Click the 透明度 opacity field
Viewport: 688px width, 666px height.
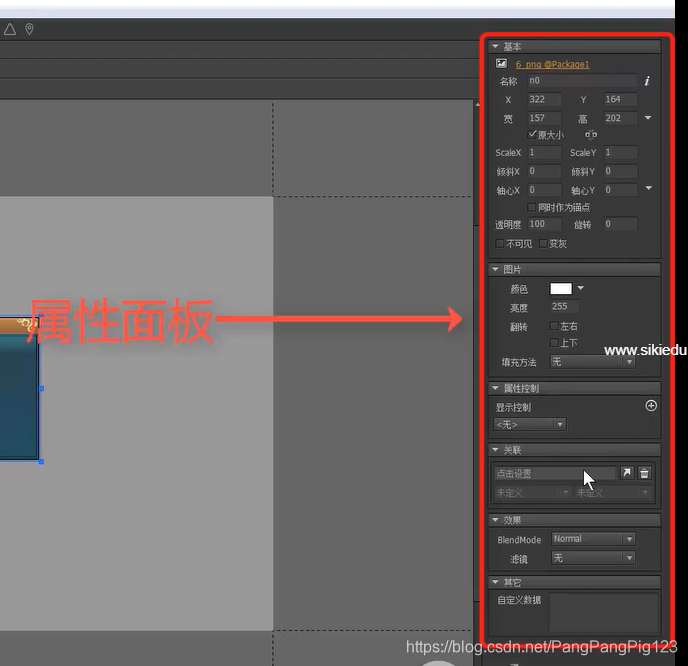pyautogui.click(x=545, y=224)
